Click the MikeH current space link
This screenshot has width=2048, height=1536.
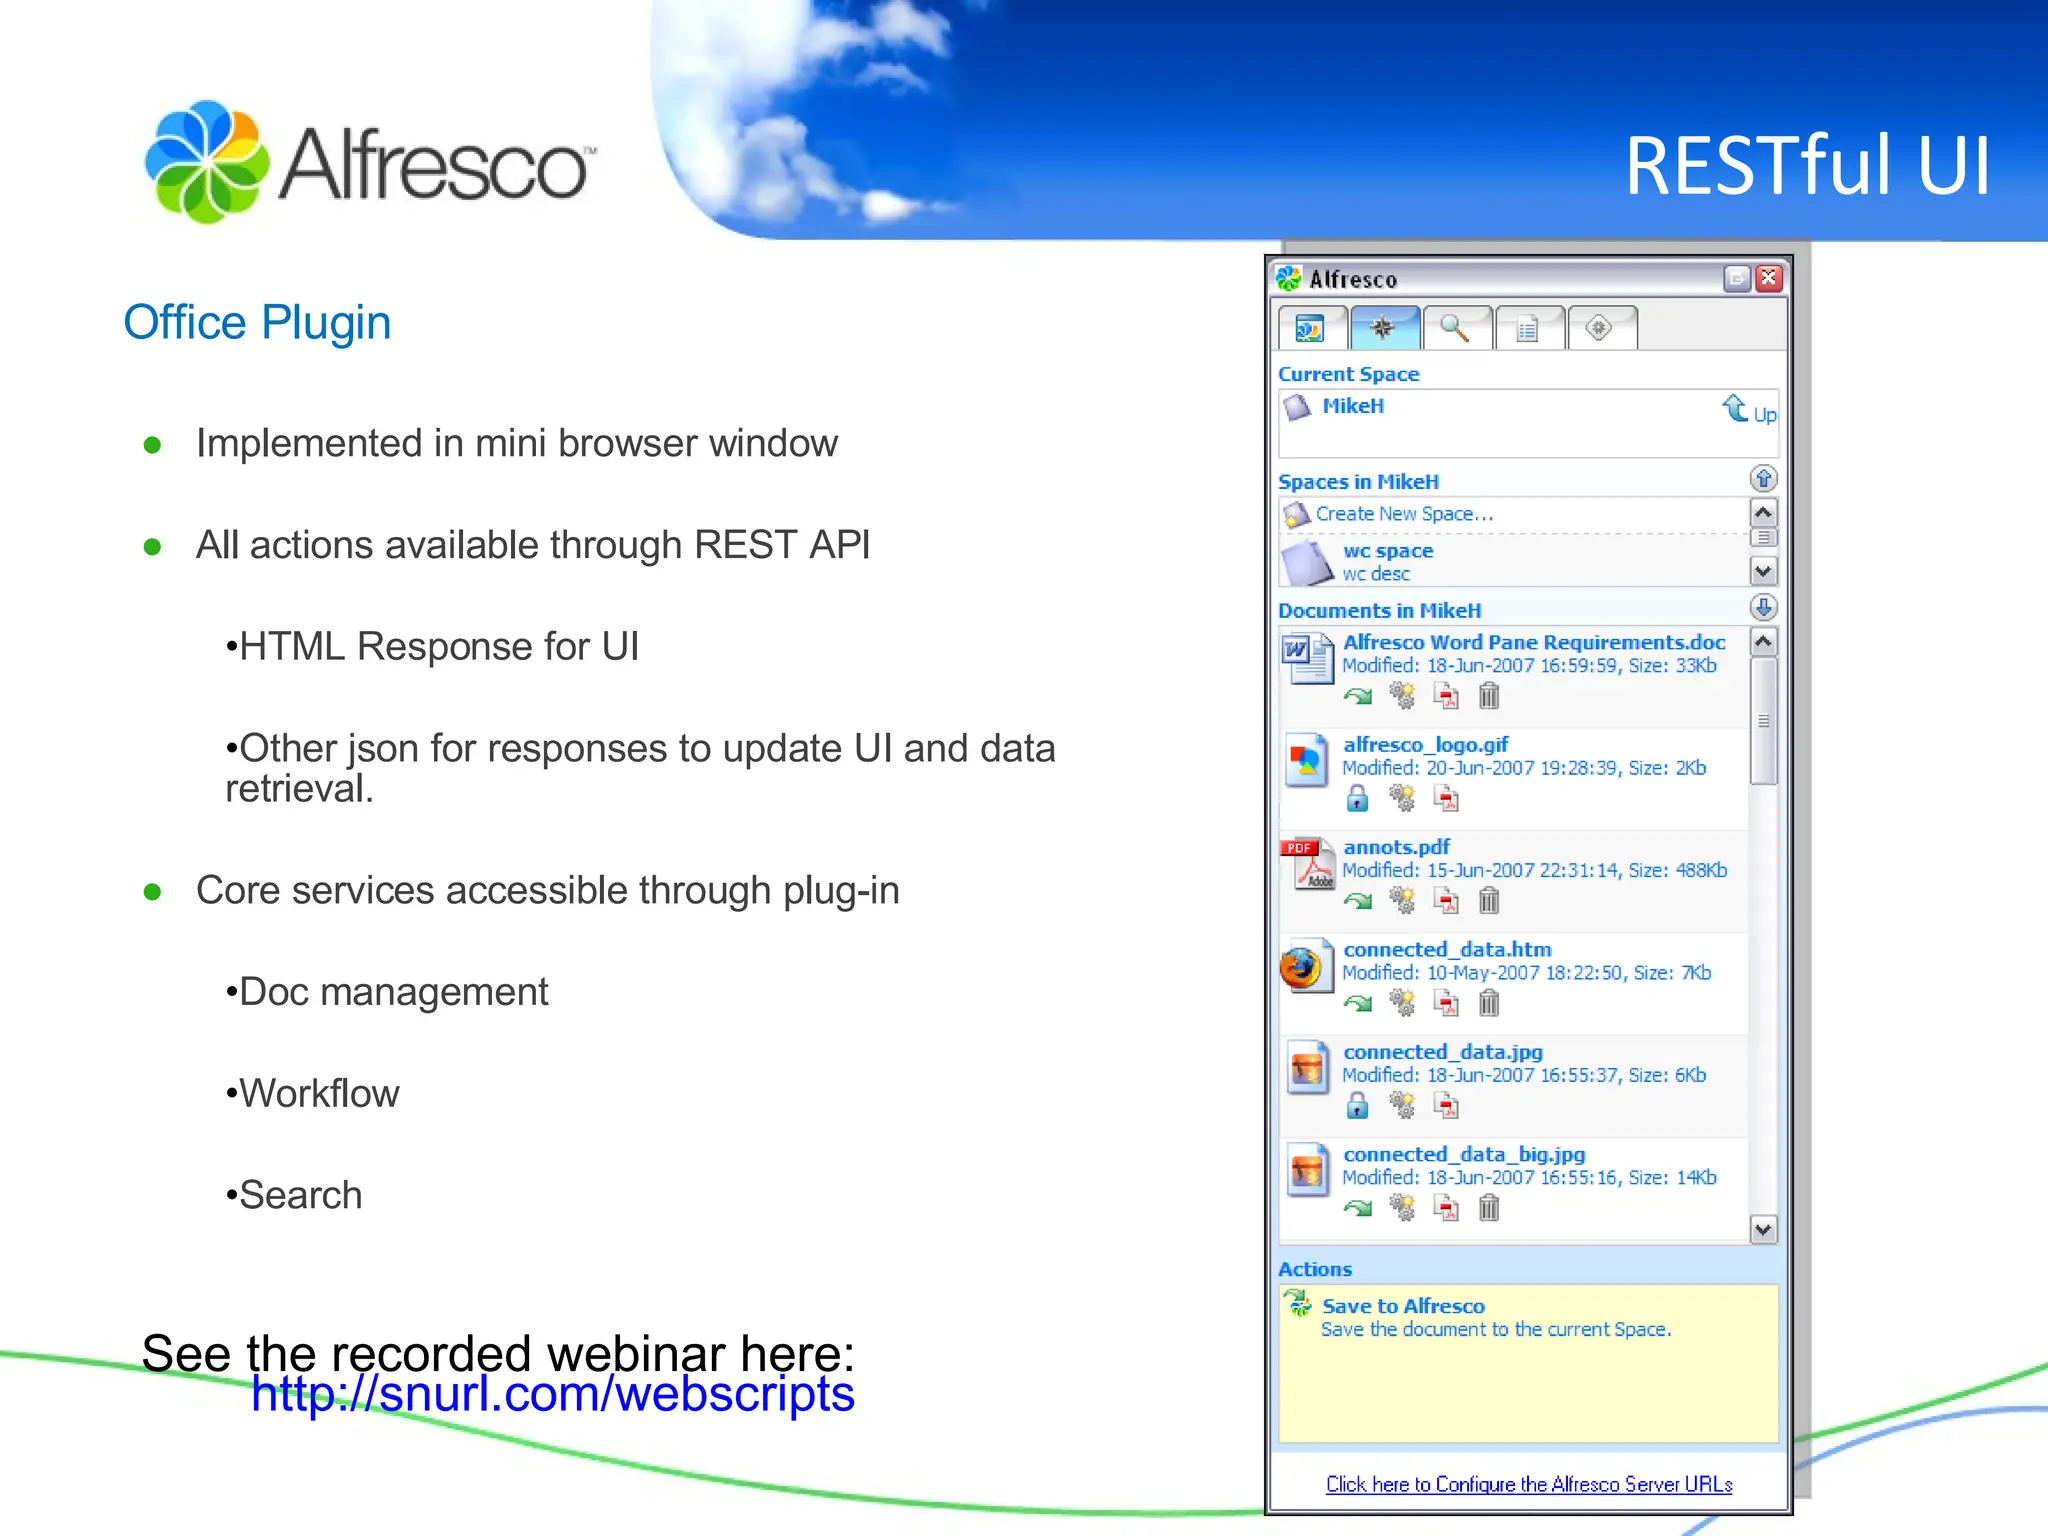(x=1353, y=406)
